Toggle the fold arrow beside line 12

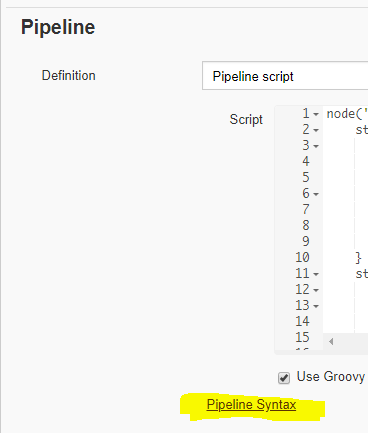[316, 290]
